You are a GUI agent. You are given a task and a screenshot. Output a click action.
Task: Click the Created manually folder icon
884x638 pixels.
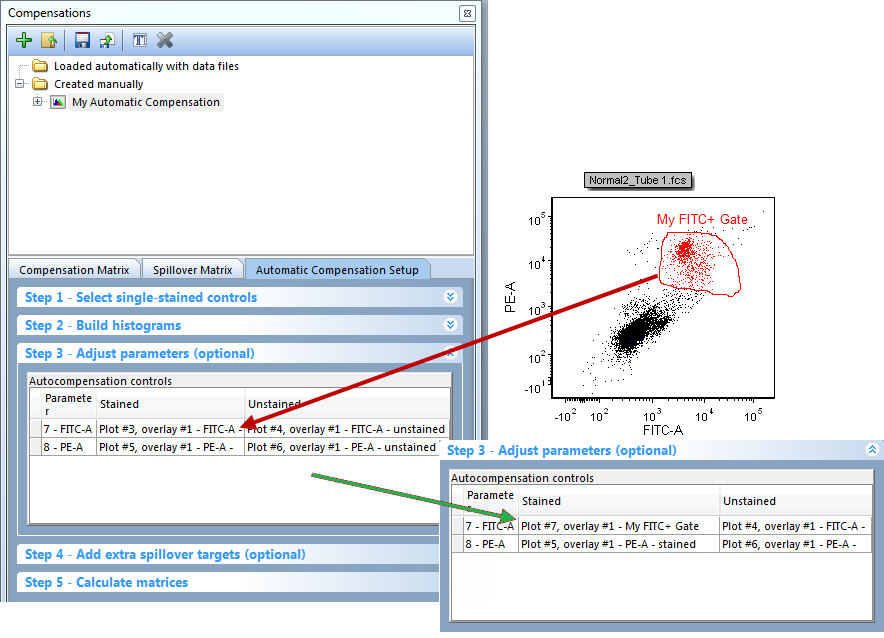40,84
